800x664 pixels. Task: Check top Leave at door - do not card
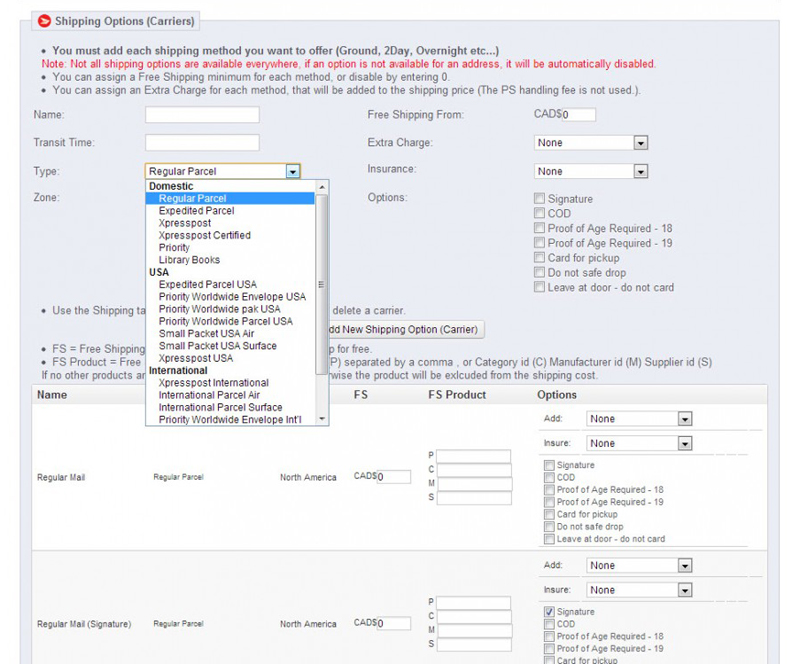[539, 287]
